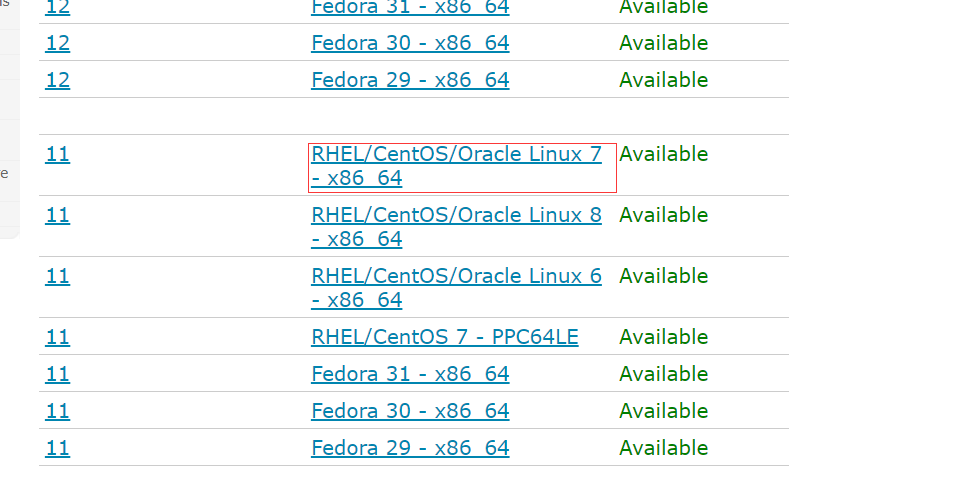Click version 11 link beside Oracle Linux 6
This screenshot has height=494, width=974.
click(x=58, y=276)
